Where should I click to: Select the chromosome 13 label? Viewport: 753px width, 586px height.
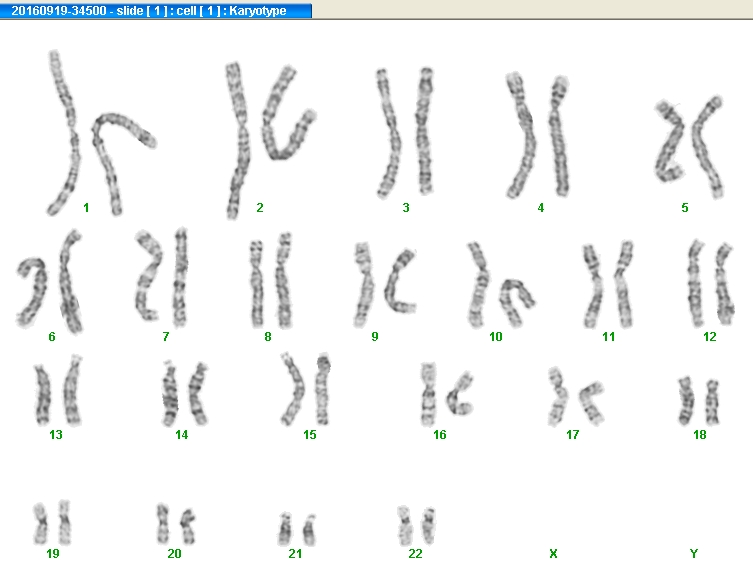56,435
